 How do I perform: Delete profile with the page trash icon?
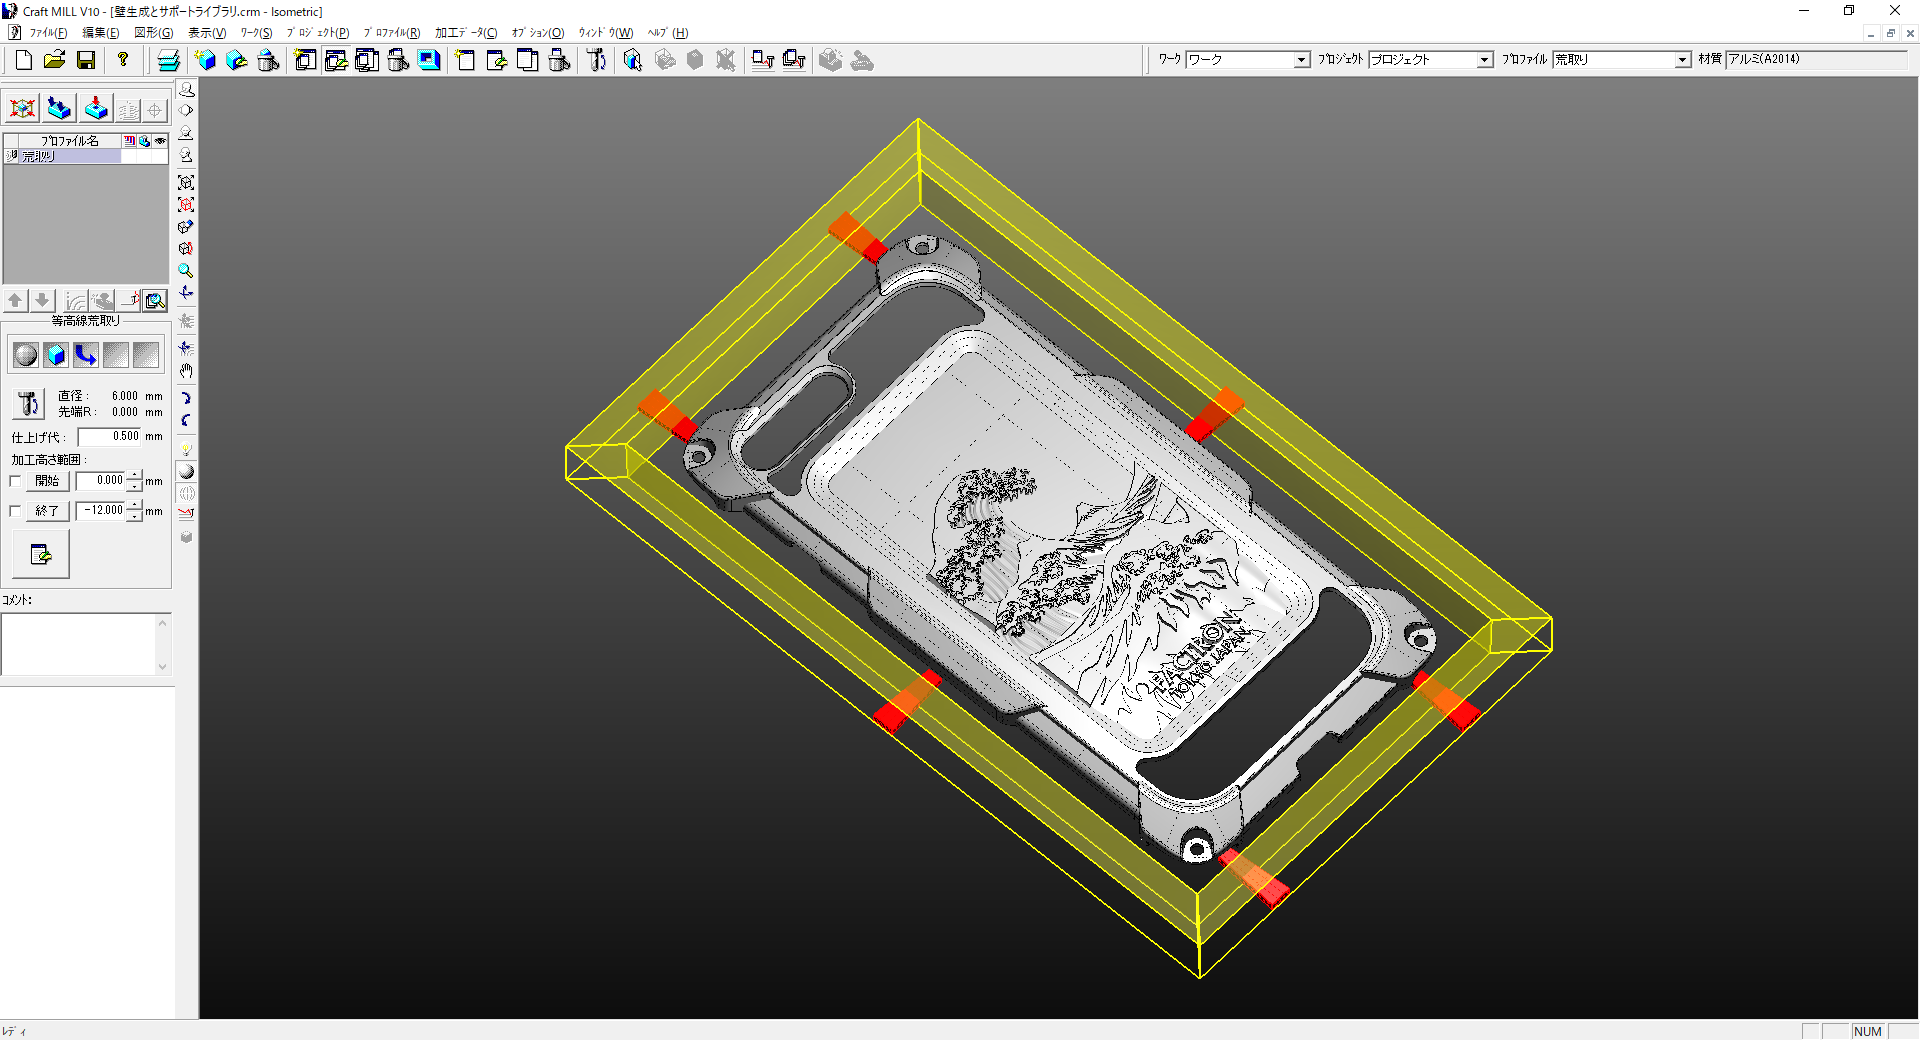coord(559,60)
